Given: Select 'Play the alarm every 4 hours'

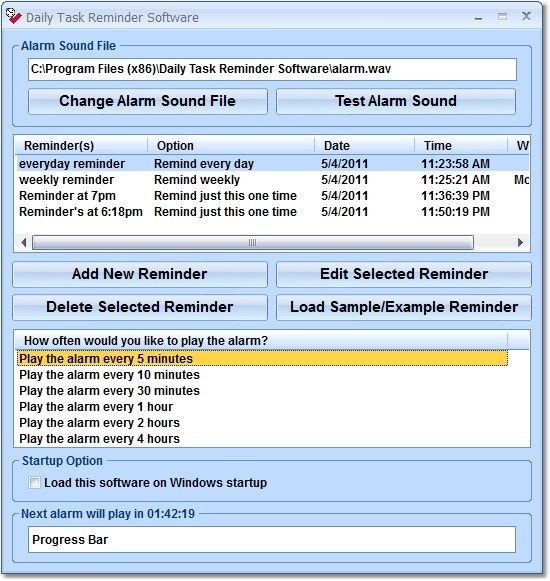Looking at the screenshot, I should [x=262, y=439].
